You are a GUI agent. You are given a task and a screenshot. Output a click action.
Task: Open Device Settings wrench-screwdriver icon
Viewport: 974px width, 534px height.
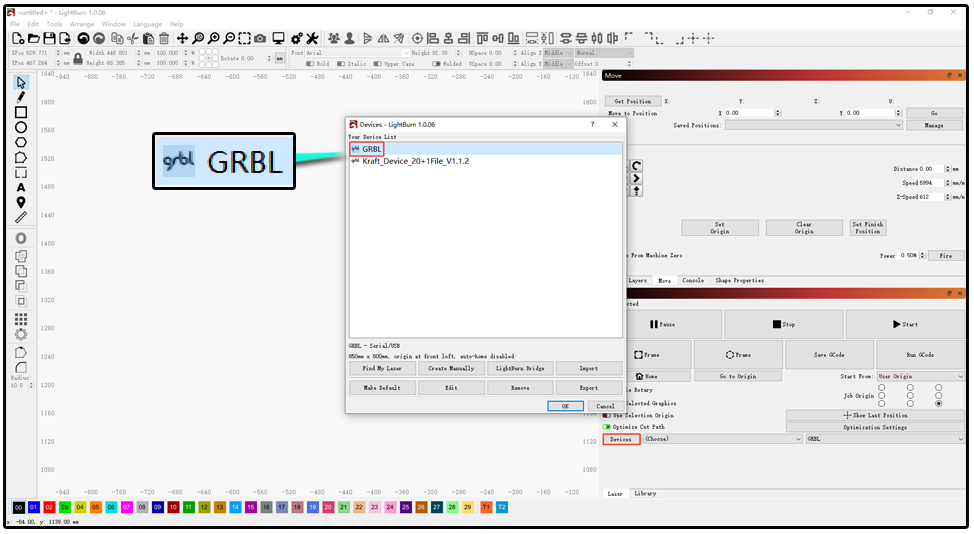coord(312,38)
